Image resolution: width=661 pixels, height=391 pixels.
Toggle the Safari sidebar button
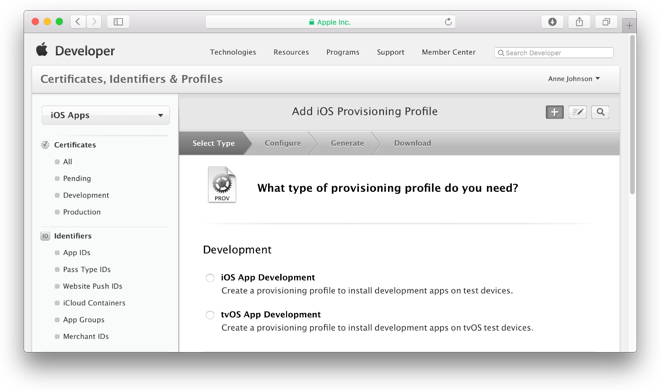[x=118, y=21]
